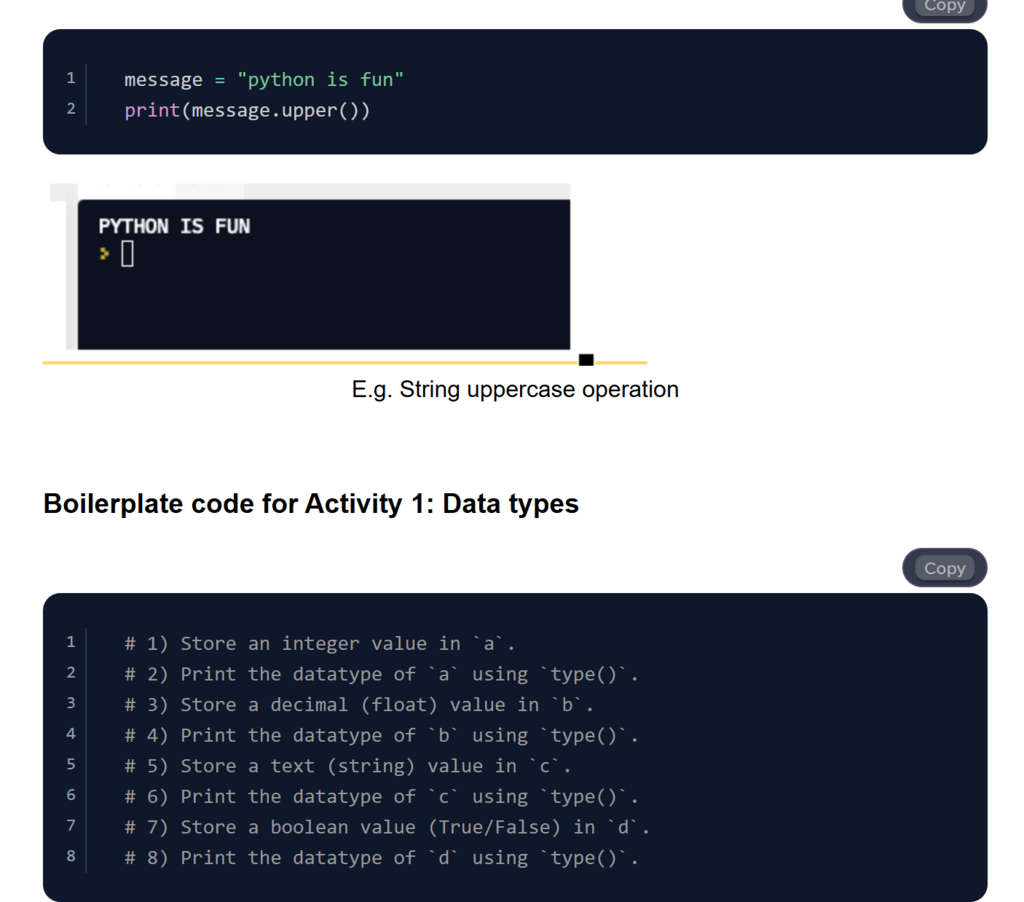The width and height of the screenshot is (1024, 902).
Task: Click the PYTHON IS FUN output text
Action: [x=174, y=226]
